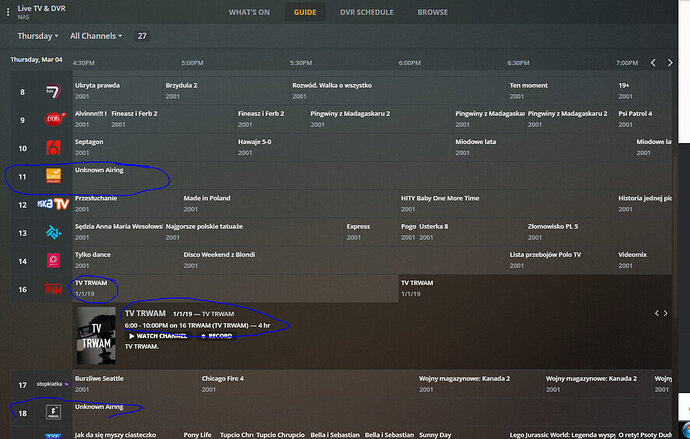Select Ukryta prawda on channel 8
This screenshot has width=690, height=439.
(117, 91)
